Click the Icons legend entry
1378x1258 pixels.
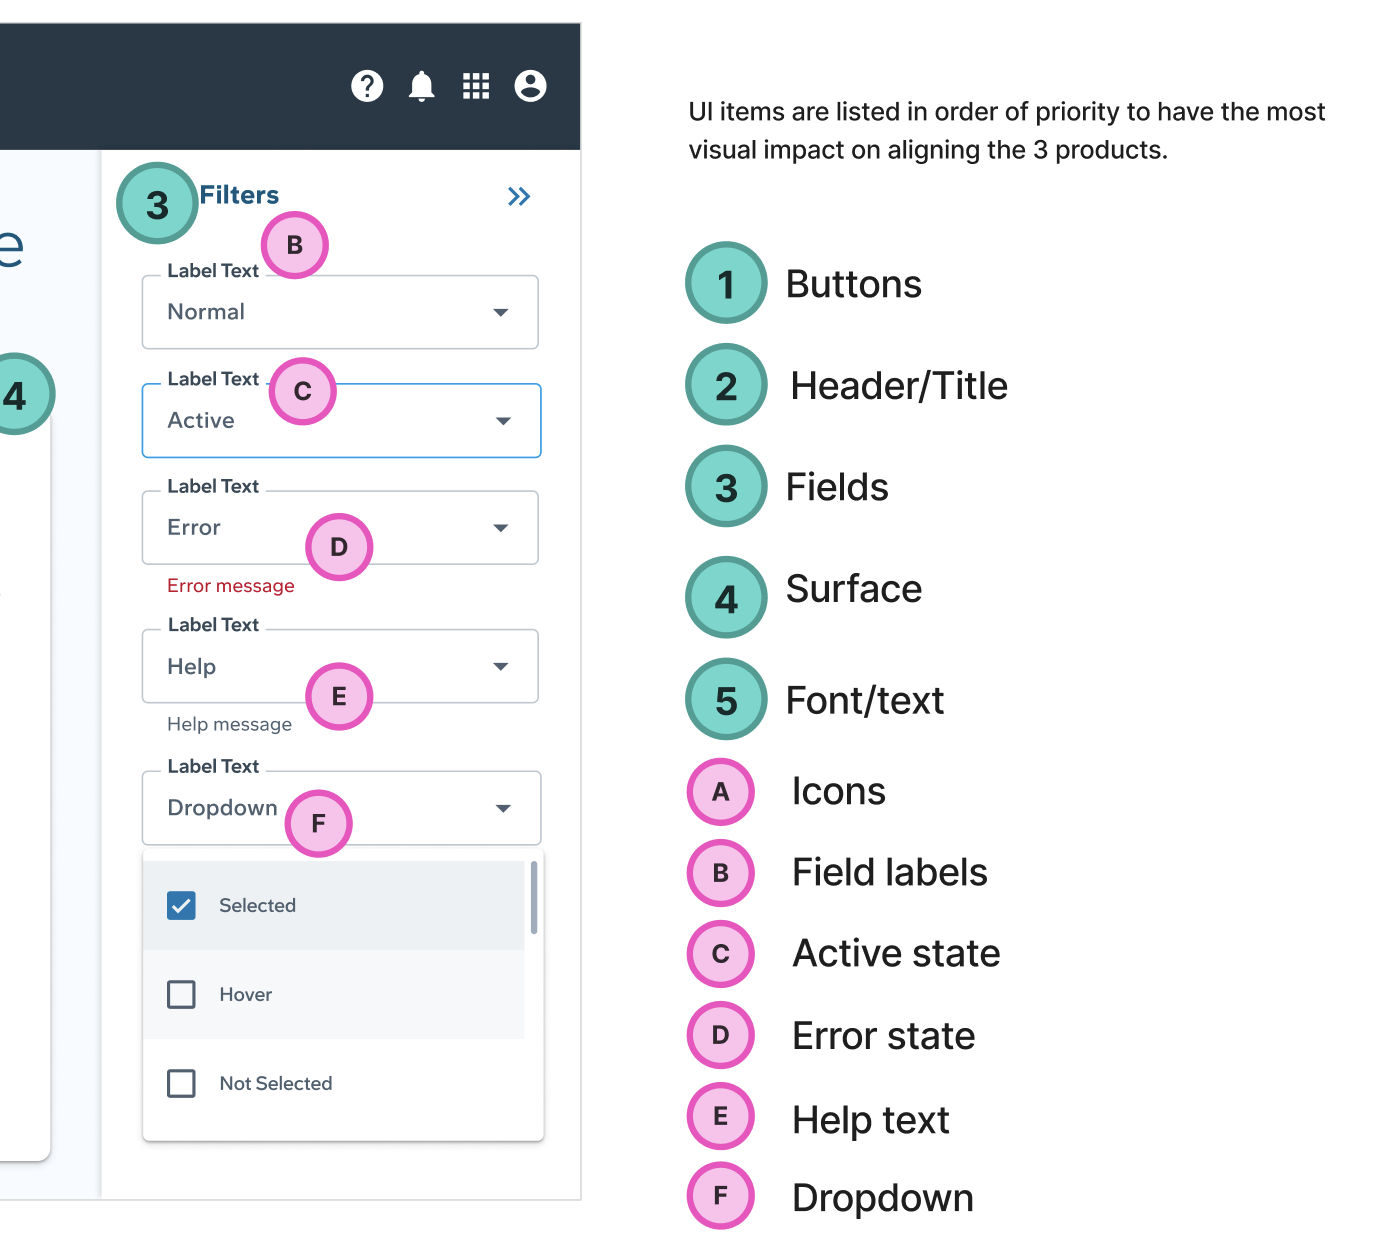click(x=839, y=791)
